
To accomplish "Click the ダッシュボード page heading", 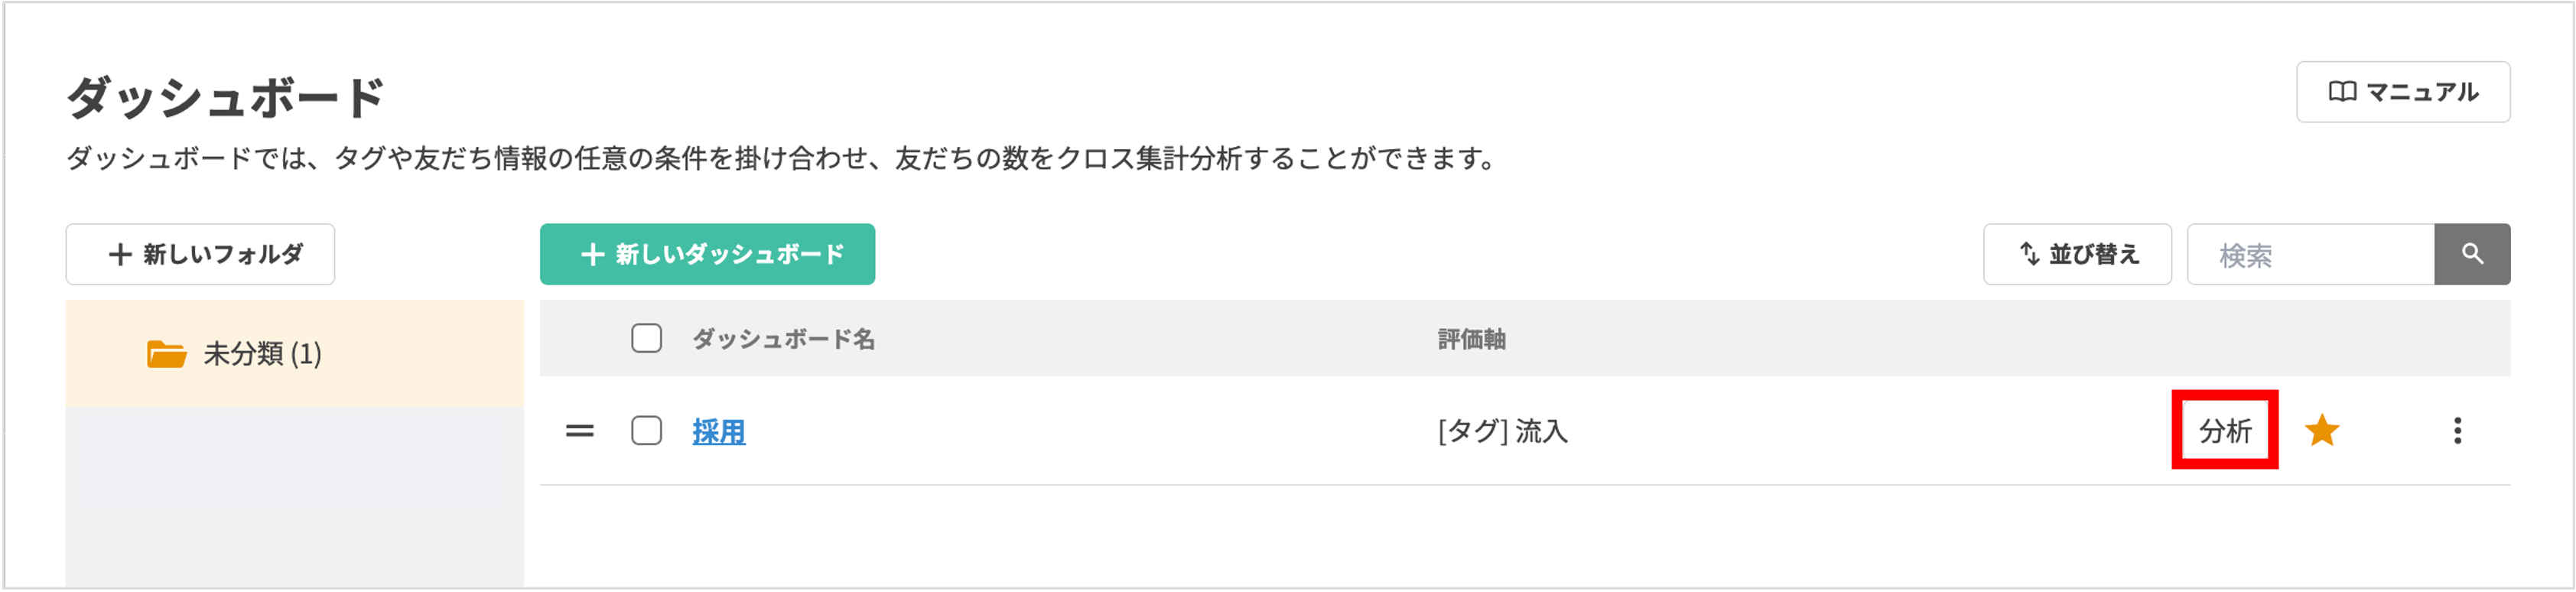I will coord(226,98).
